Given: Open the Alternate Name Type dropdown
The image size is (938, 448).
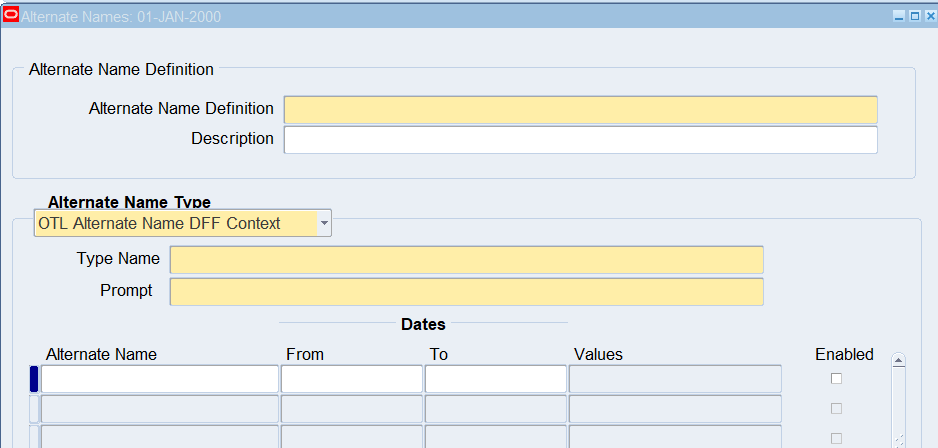Looking at the screenshot, I should [x=324, y=223].
